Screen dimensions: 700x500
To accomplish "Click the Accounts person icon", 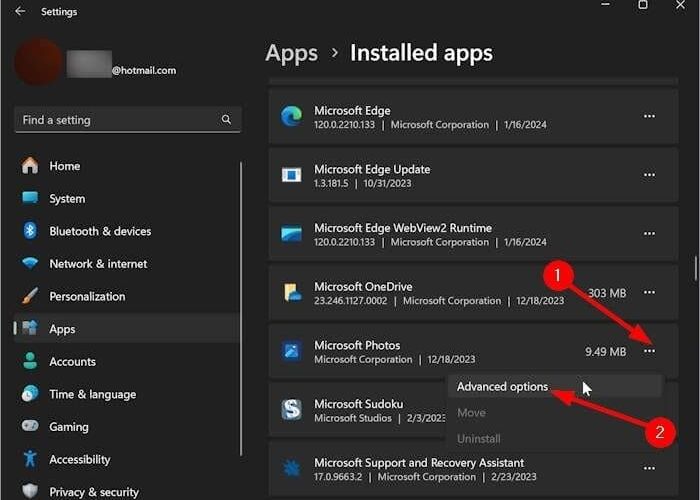I will (x=30, y=361).
